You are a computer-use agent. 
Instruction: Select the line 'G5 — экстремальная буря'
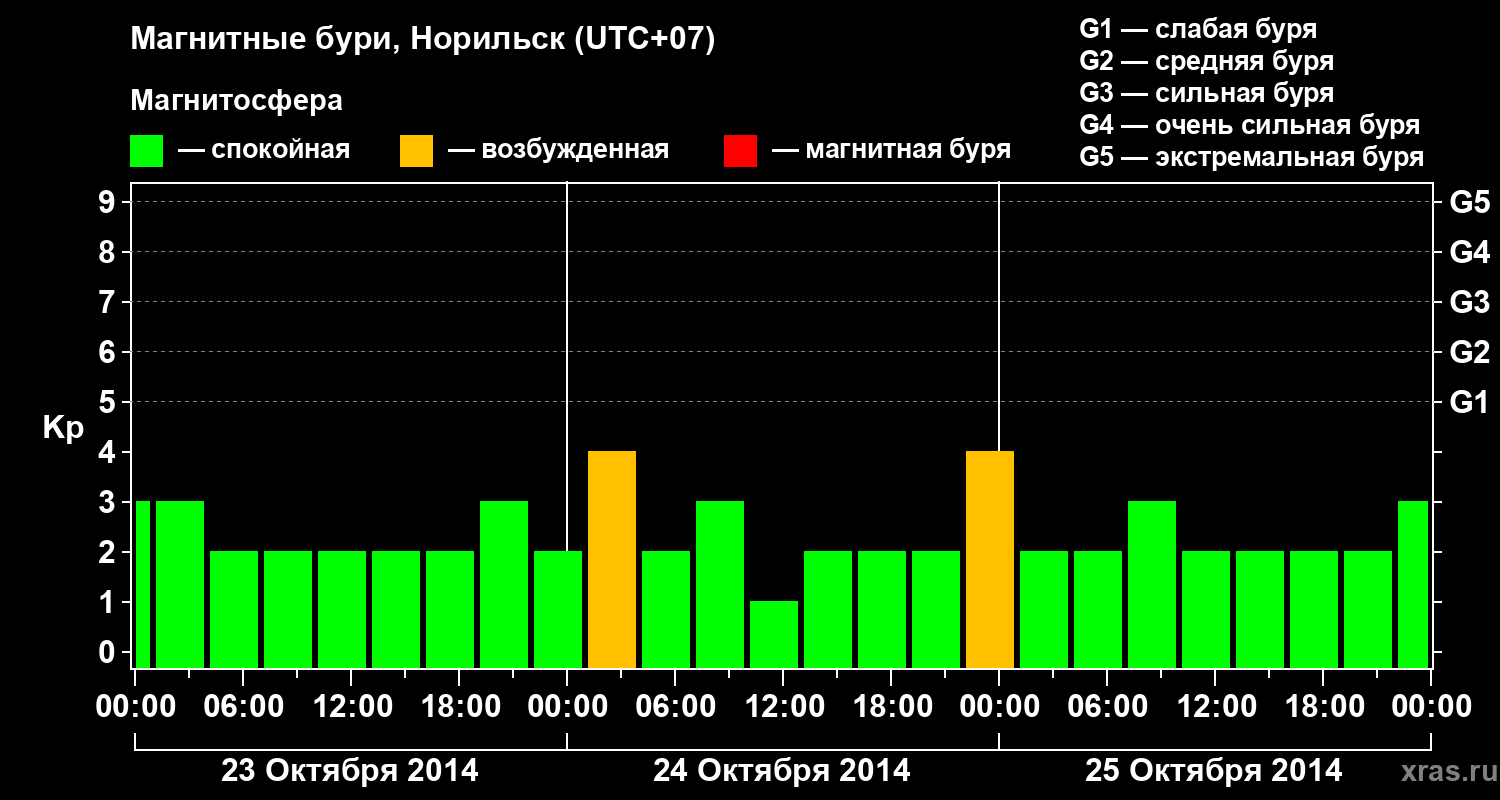click(1252, 157)
